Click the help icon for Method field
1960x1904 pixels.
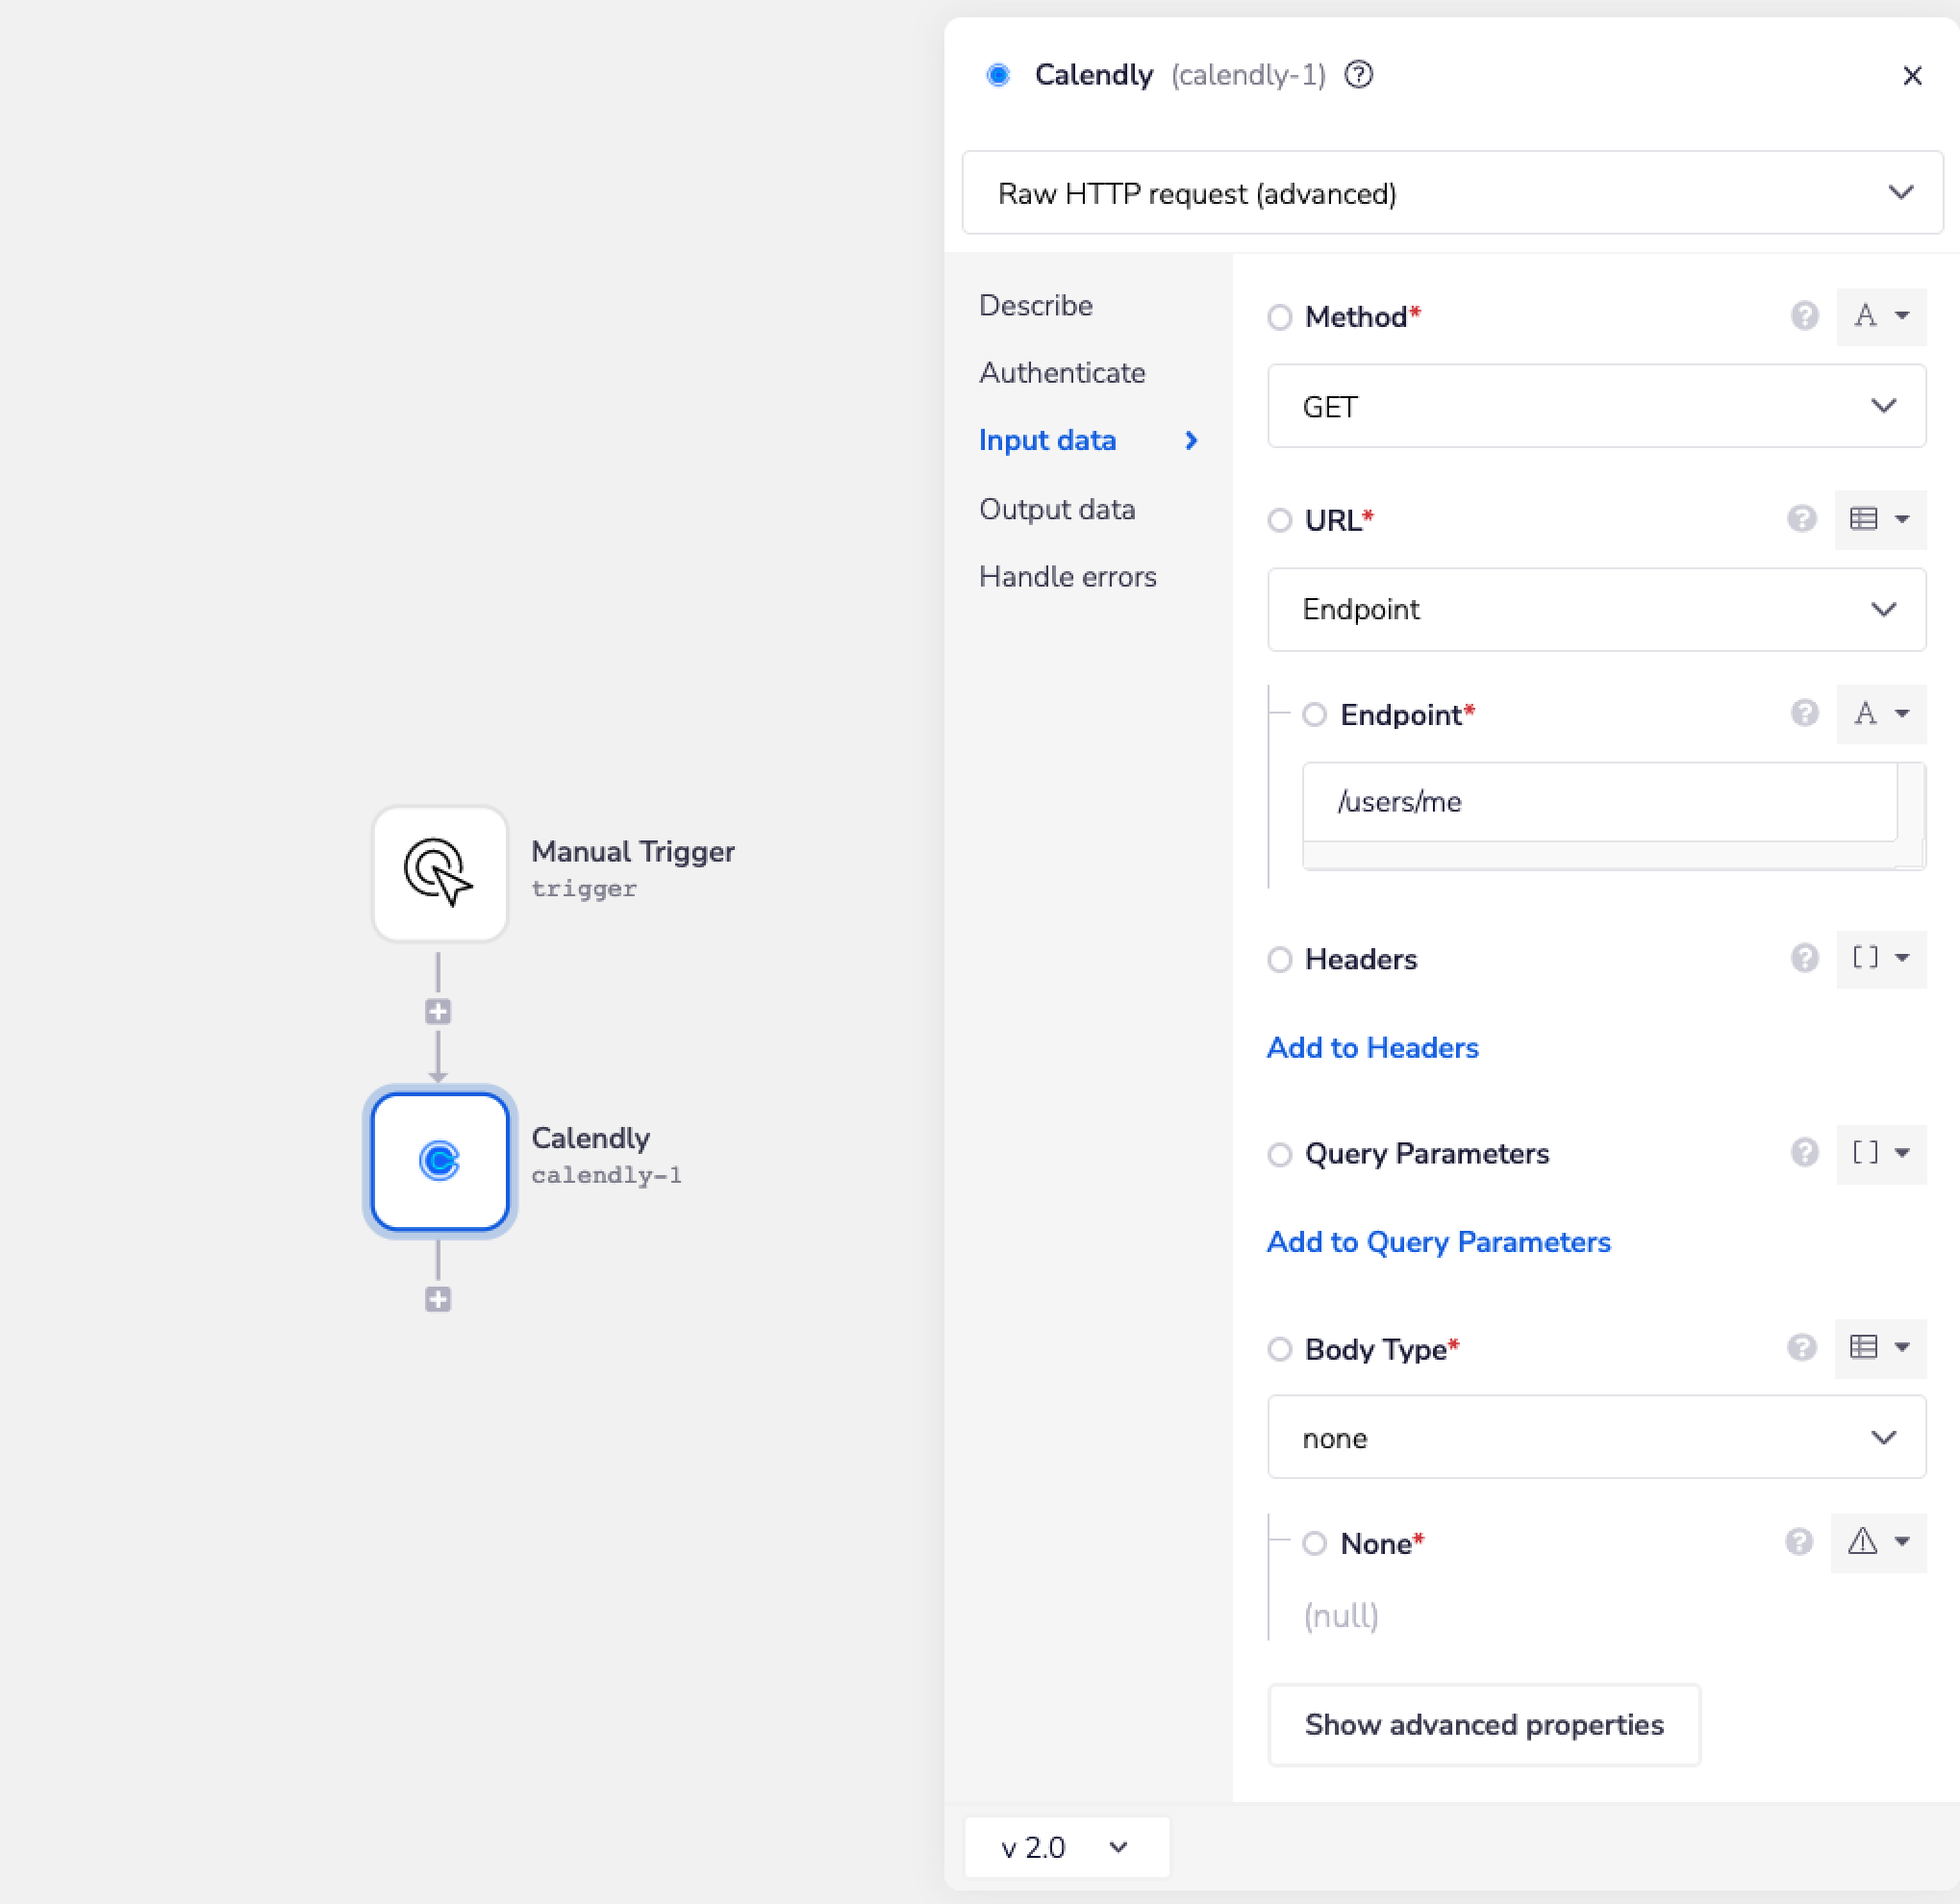[1804, 317]
